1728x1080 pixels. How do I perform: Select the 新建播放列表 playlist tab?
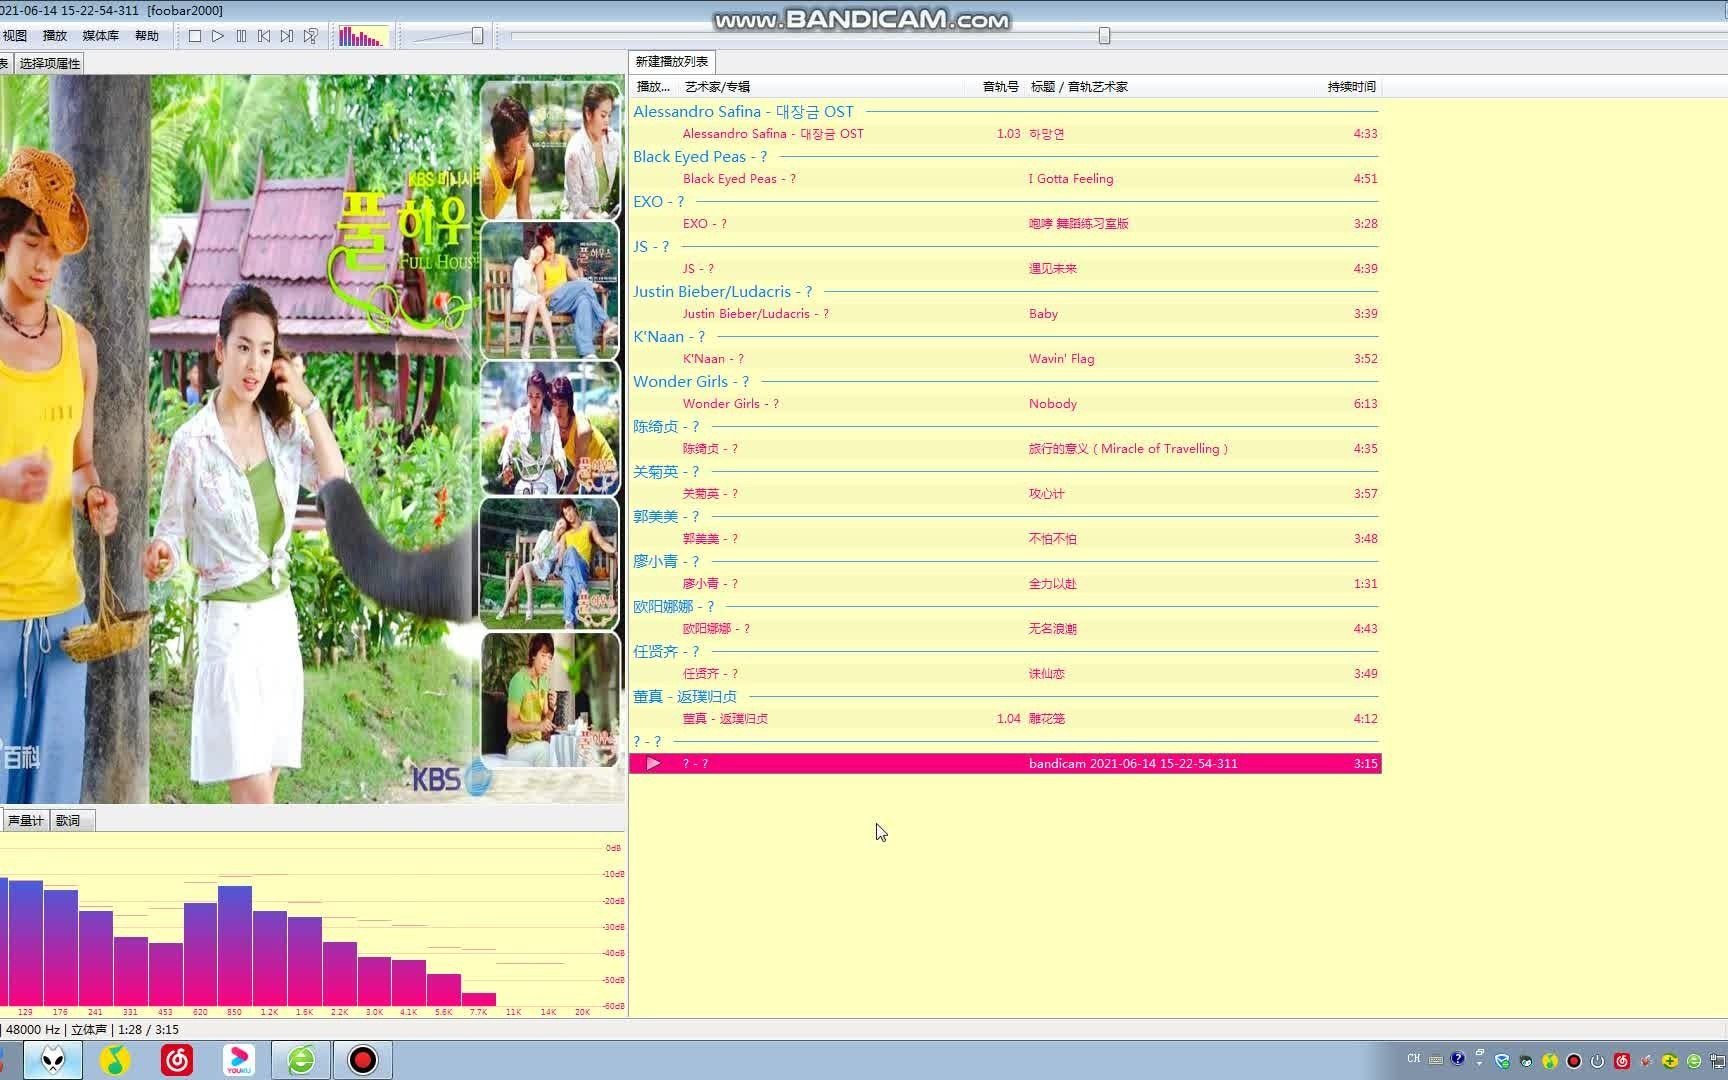[x=672, y=62]
